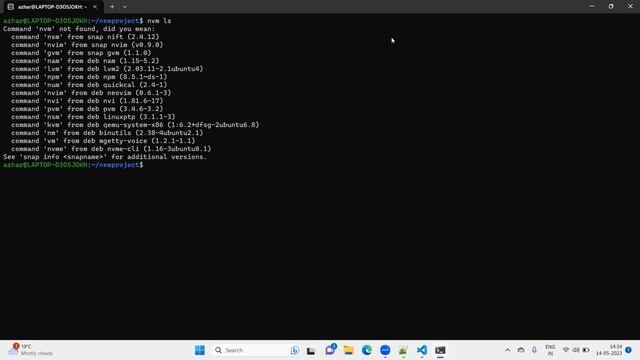Click line "command 'nvim' from snap nvim"
Screen dimensions: 640x360
(87, 45)
